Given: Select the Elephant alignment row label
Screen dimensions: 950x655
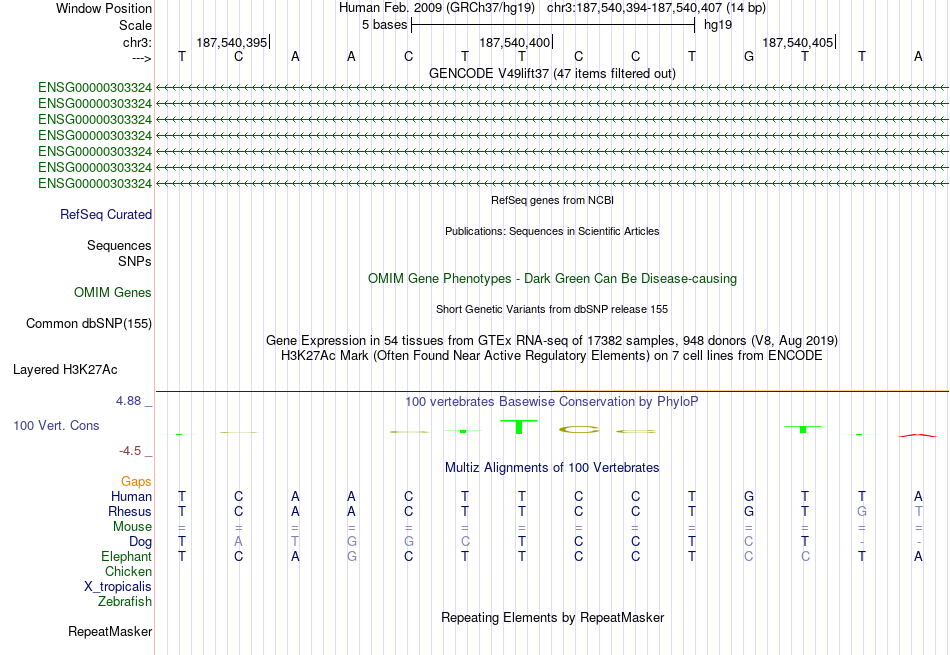Looking at the screenshot, I should tap(126, 557).
